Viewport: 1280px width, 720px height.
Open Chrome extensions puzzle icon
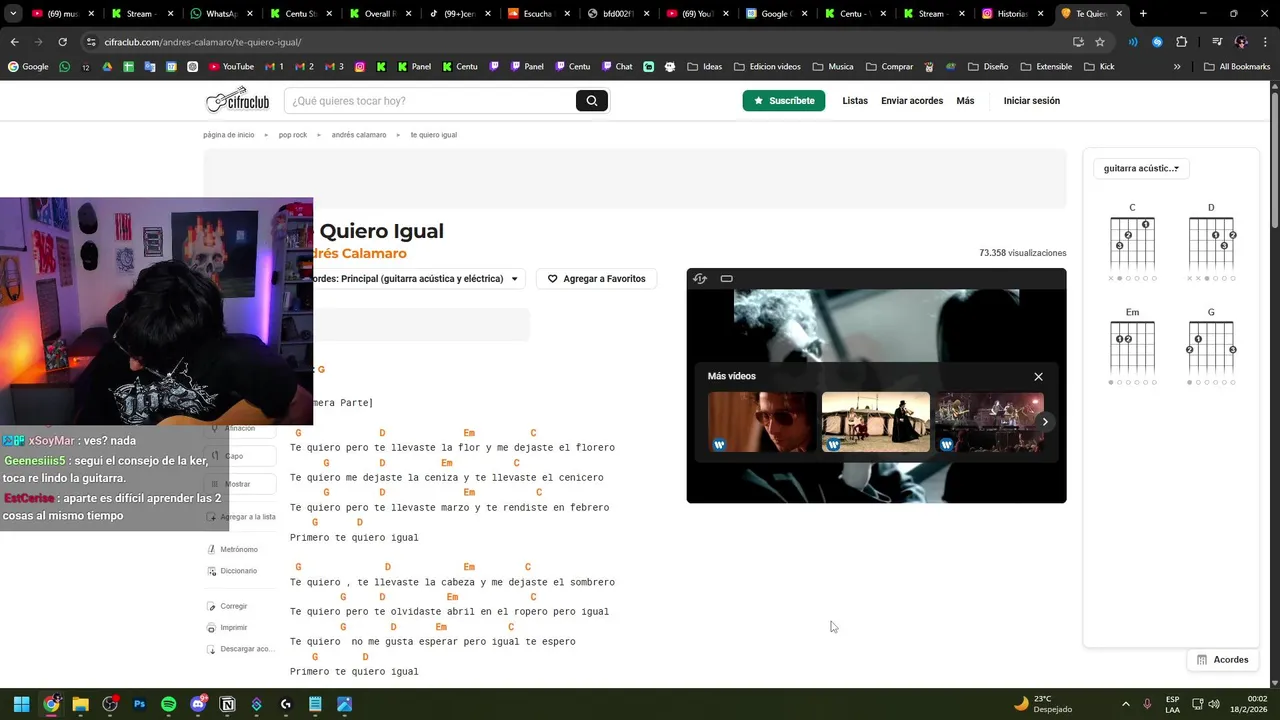coord(1182,42)
